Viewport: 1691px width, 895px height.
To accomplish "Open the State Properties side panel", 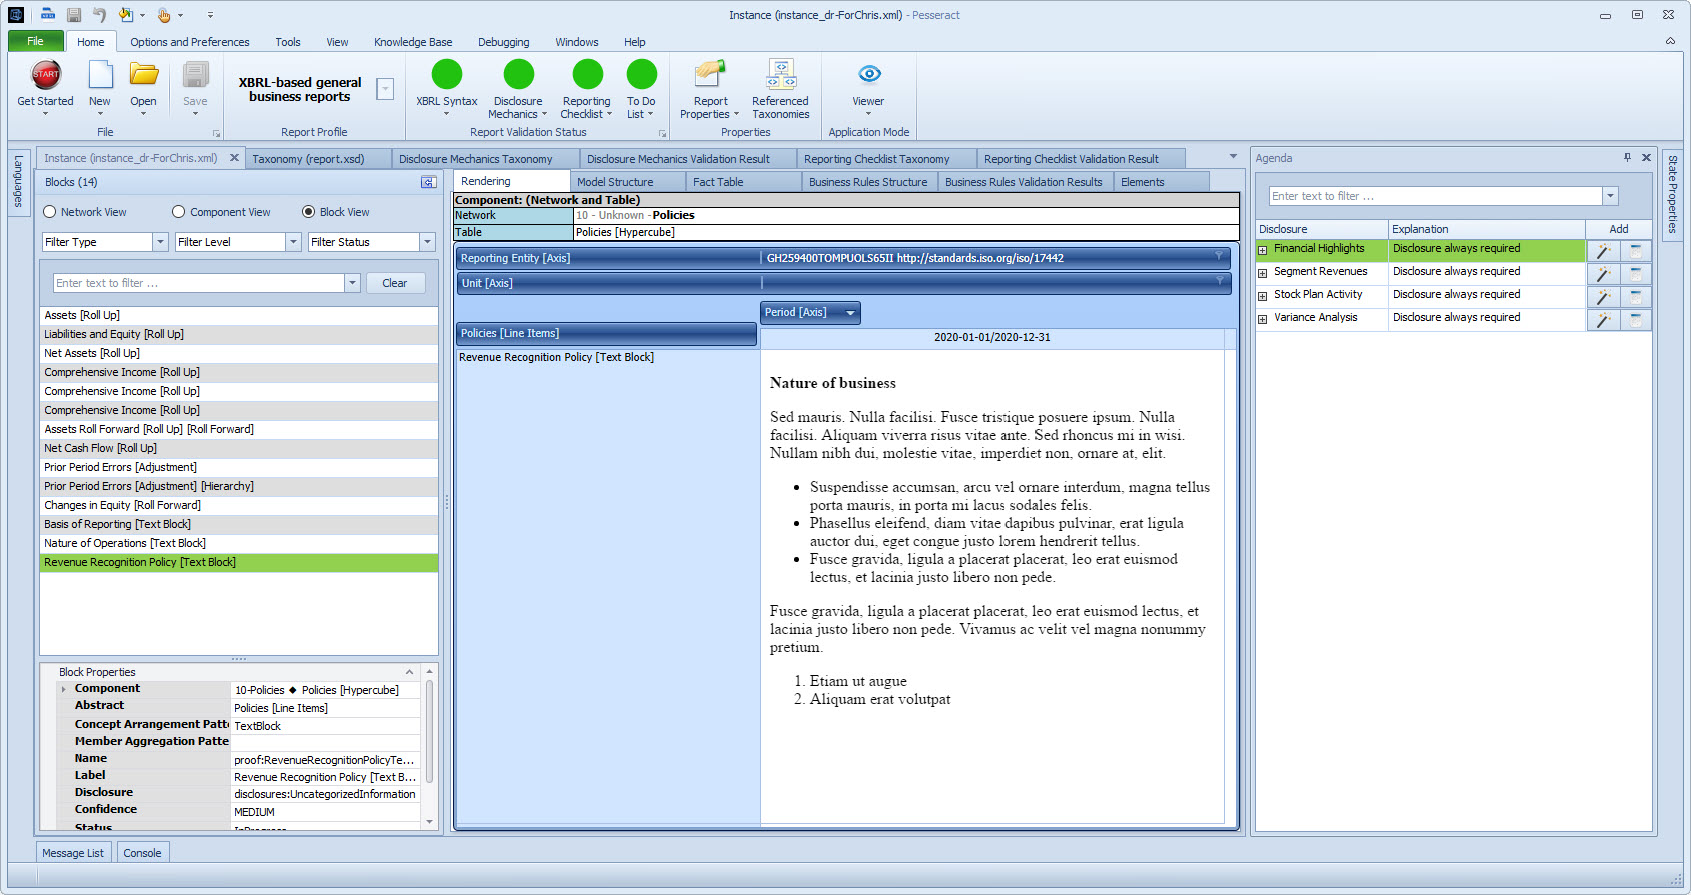I will click(x=1672, y=193).
